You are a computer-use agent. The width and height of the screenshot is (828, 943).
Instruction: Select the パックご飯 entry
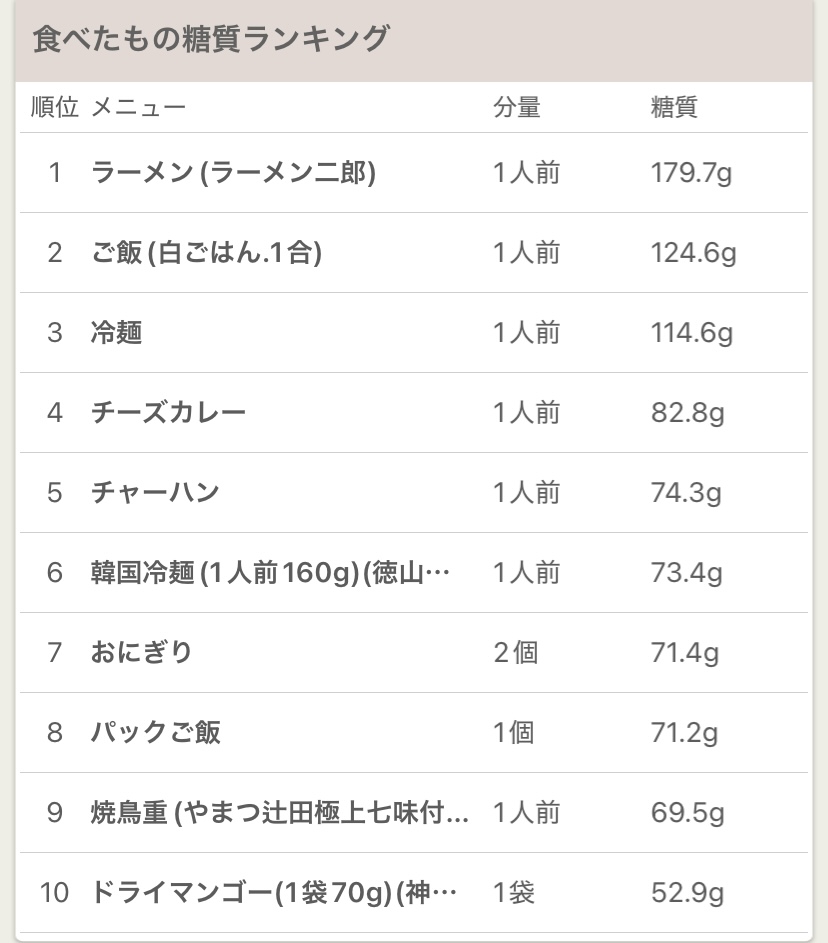[x=155, y=733]
